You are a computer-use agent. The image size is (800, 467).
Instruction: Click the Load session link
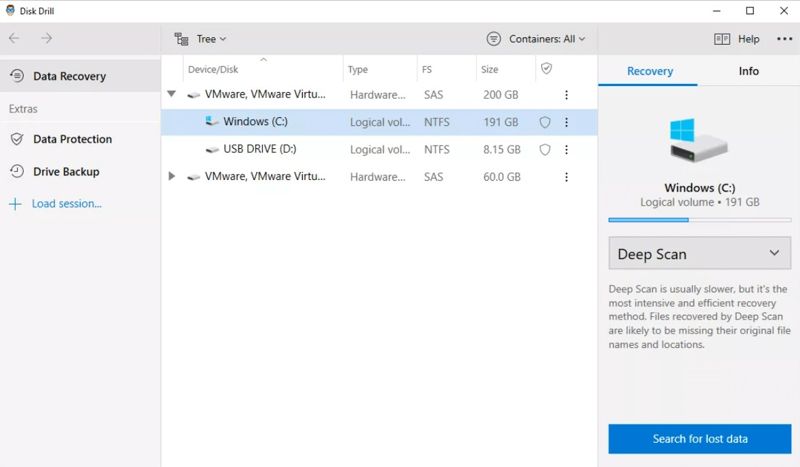(66, 204)
